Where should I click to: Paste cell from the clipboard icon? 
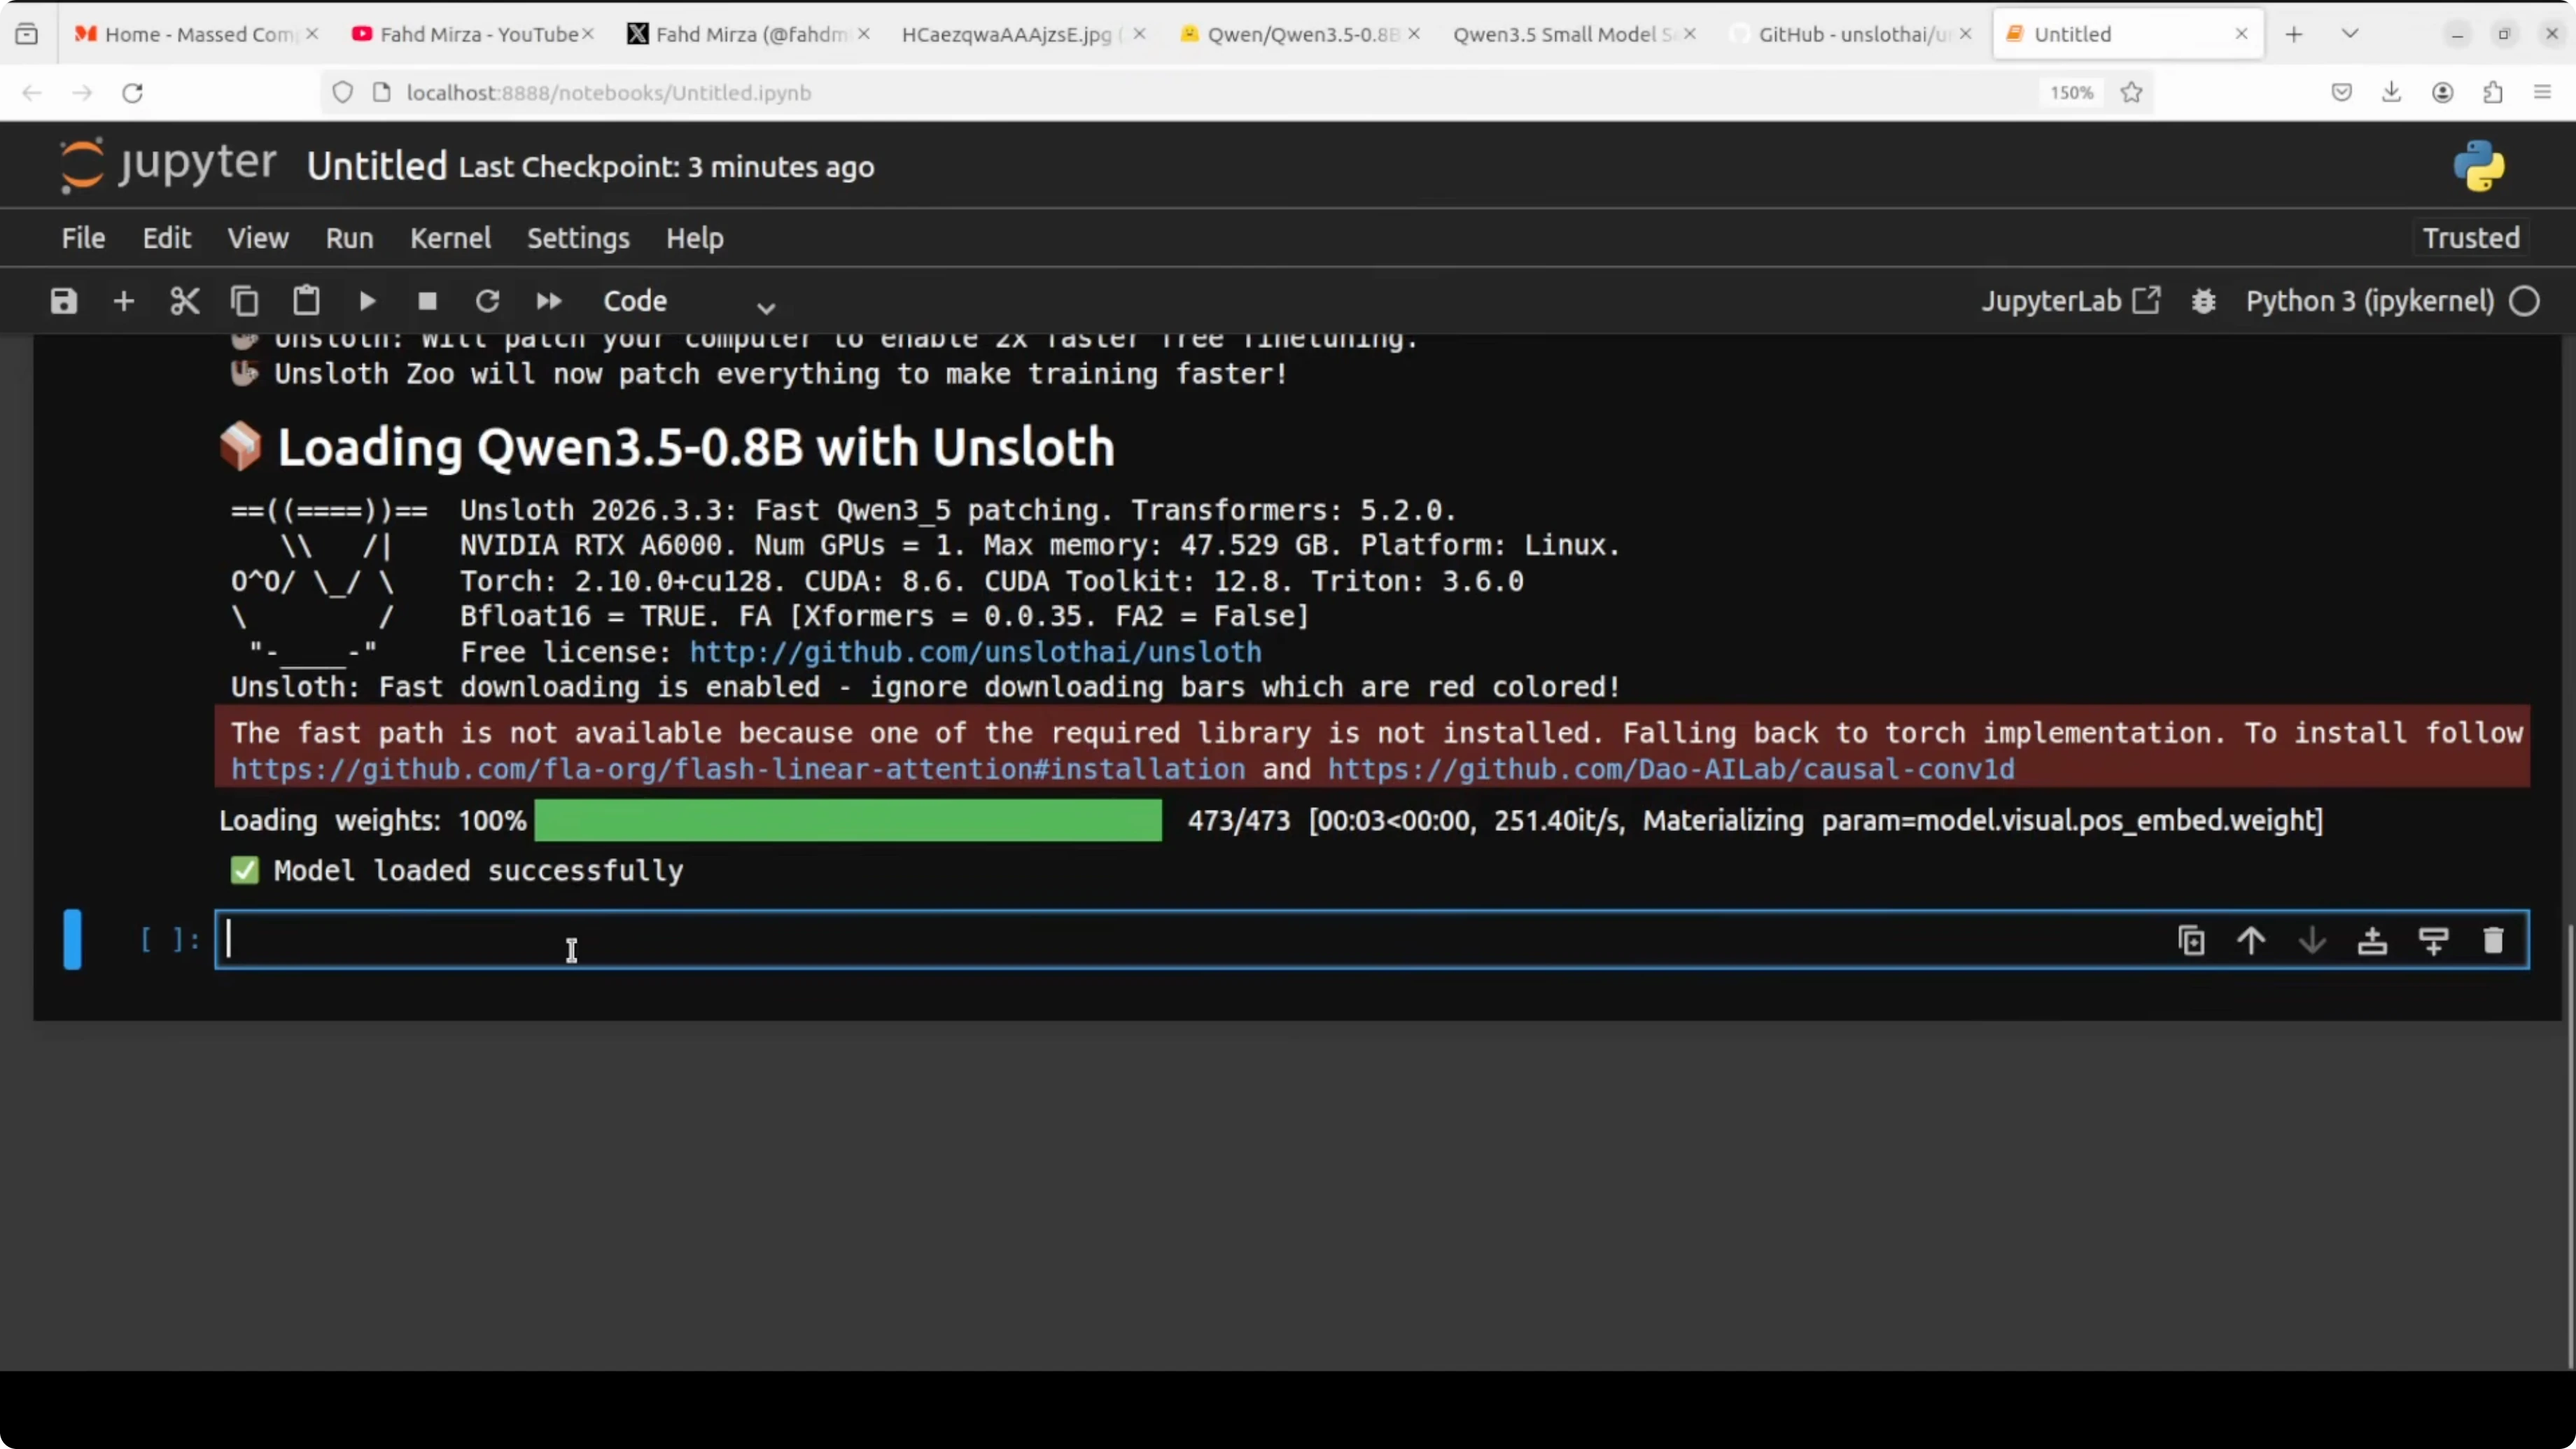pyautogui.click(x=306, y=300)
